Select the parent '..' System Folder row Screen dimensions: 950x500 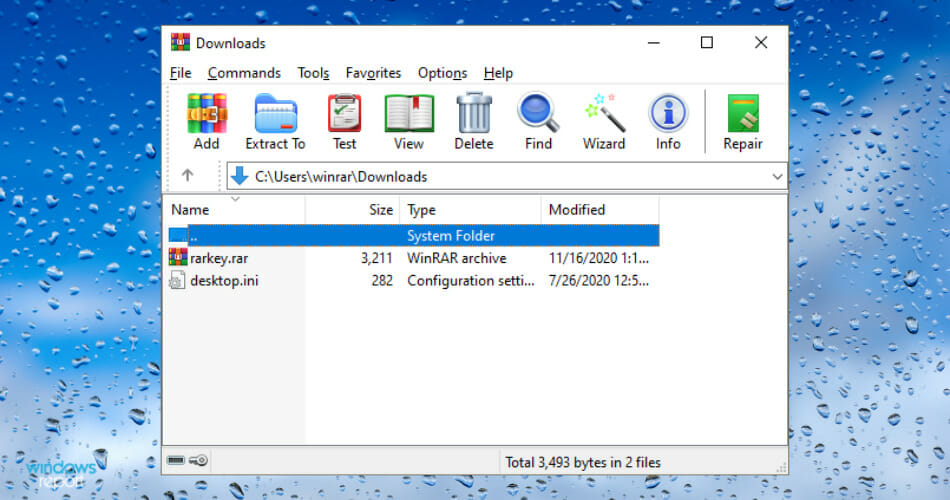(x=413, y=235)
